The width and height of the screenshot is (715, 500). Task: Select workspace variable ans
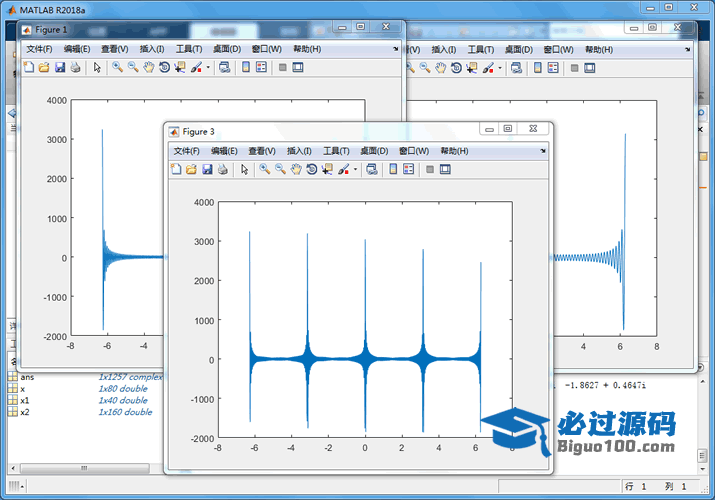coord(27,377)
